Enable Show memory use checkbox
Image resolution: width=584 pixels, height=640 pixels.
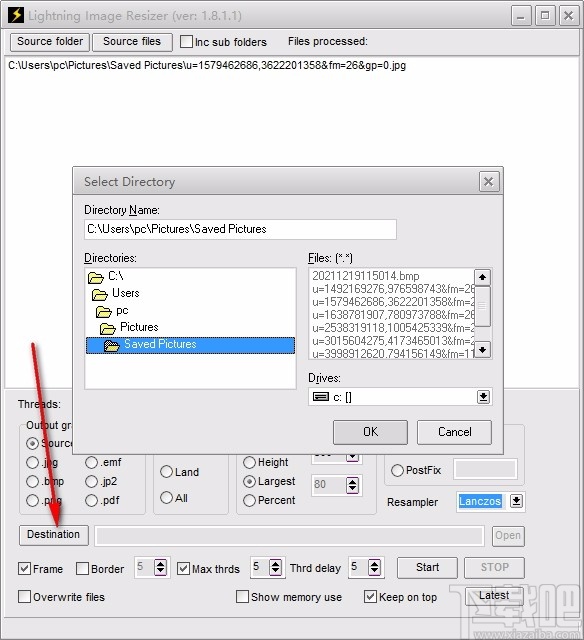(x=242, y=597)
